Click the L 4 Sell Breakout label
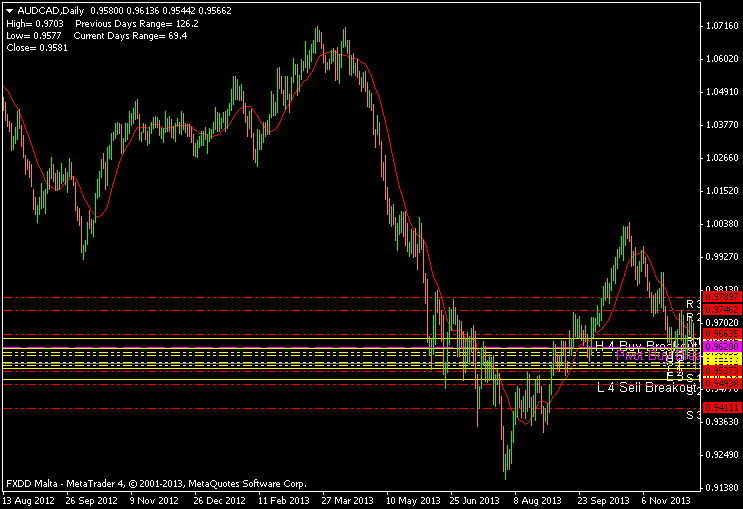 (x=645, y=387)
